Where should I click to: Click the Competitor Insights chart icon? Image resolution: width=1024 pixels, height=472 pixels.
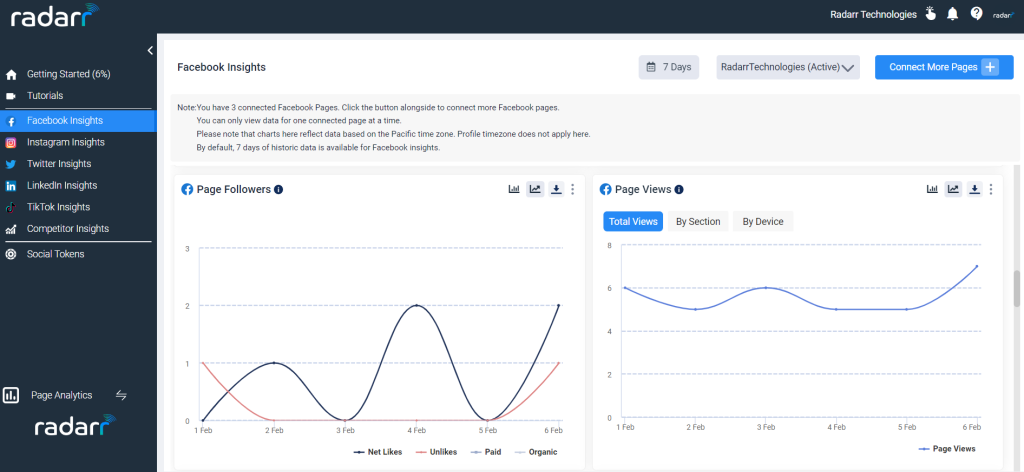[x=10, y=229]
